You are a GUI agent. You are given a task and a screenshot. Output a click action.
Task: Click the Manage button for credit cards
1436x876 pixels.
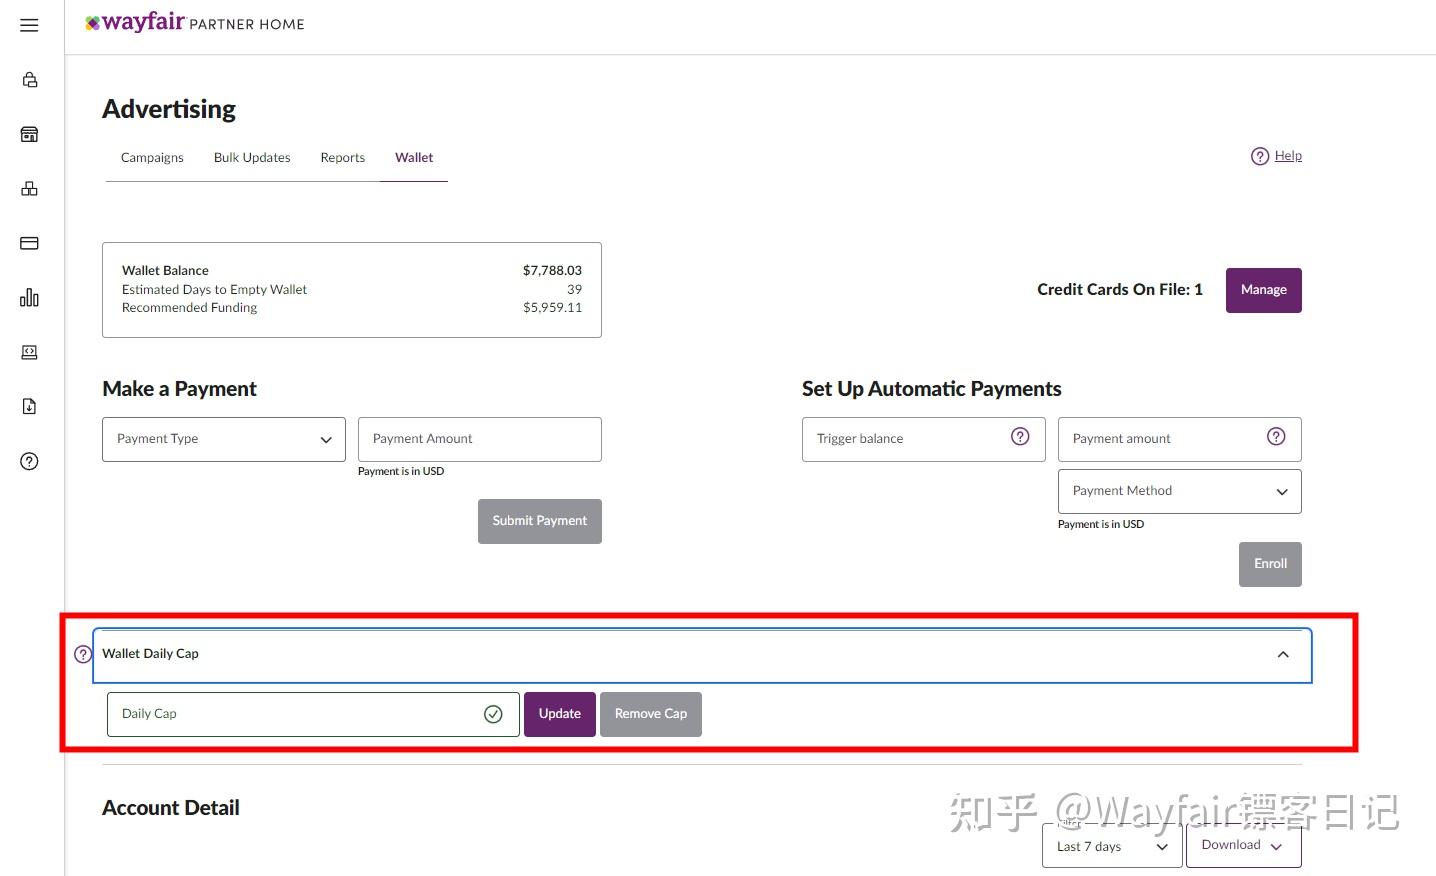(1263, 290)
